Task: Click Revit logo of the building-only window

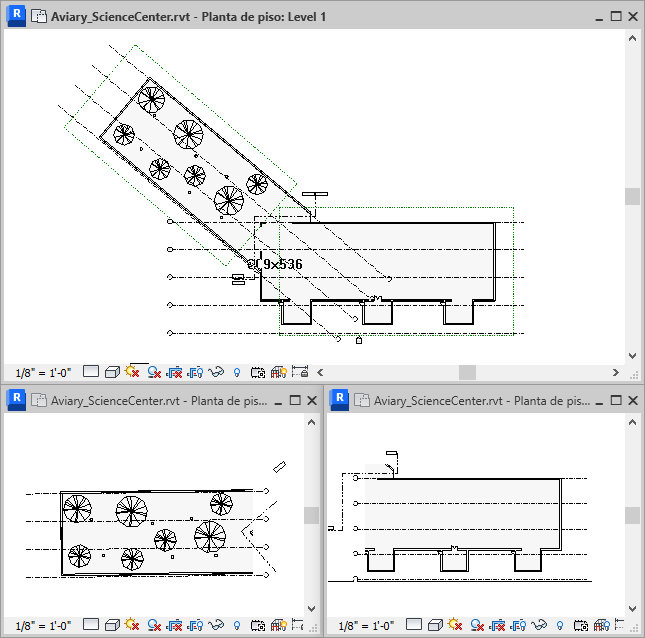Action: click(339, 400)
